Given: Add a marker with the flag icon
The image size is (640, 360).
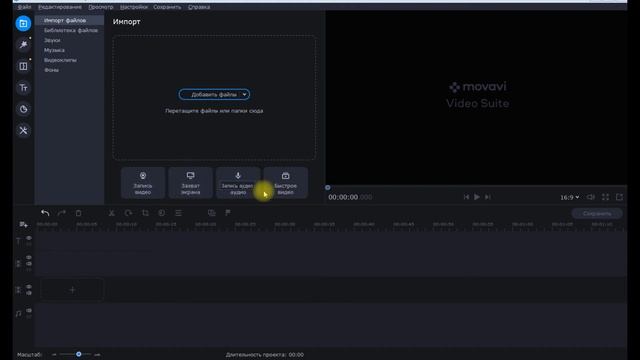Looking at the screenshot, I should [x=228, y=213].
